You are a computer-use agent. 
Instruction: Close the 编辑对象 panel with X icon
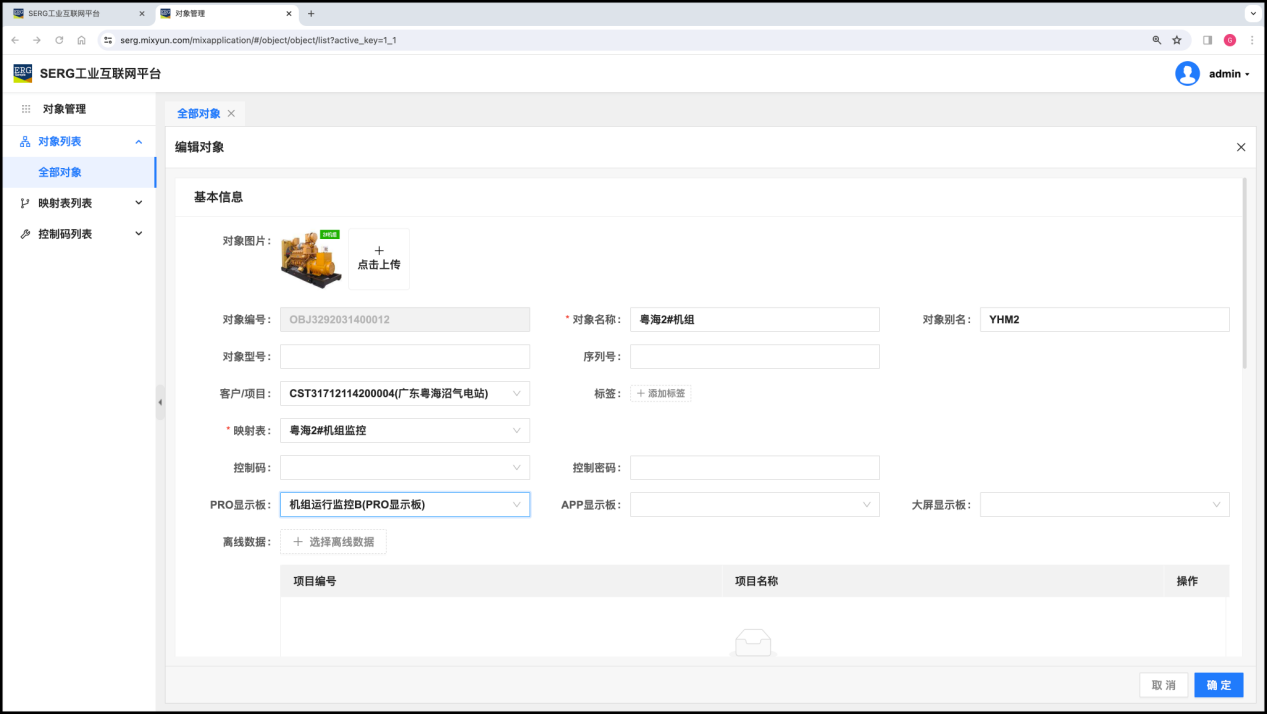pyautogui.click(x=1241, y=147)
